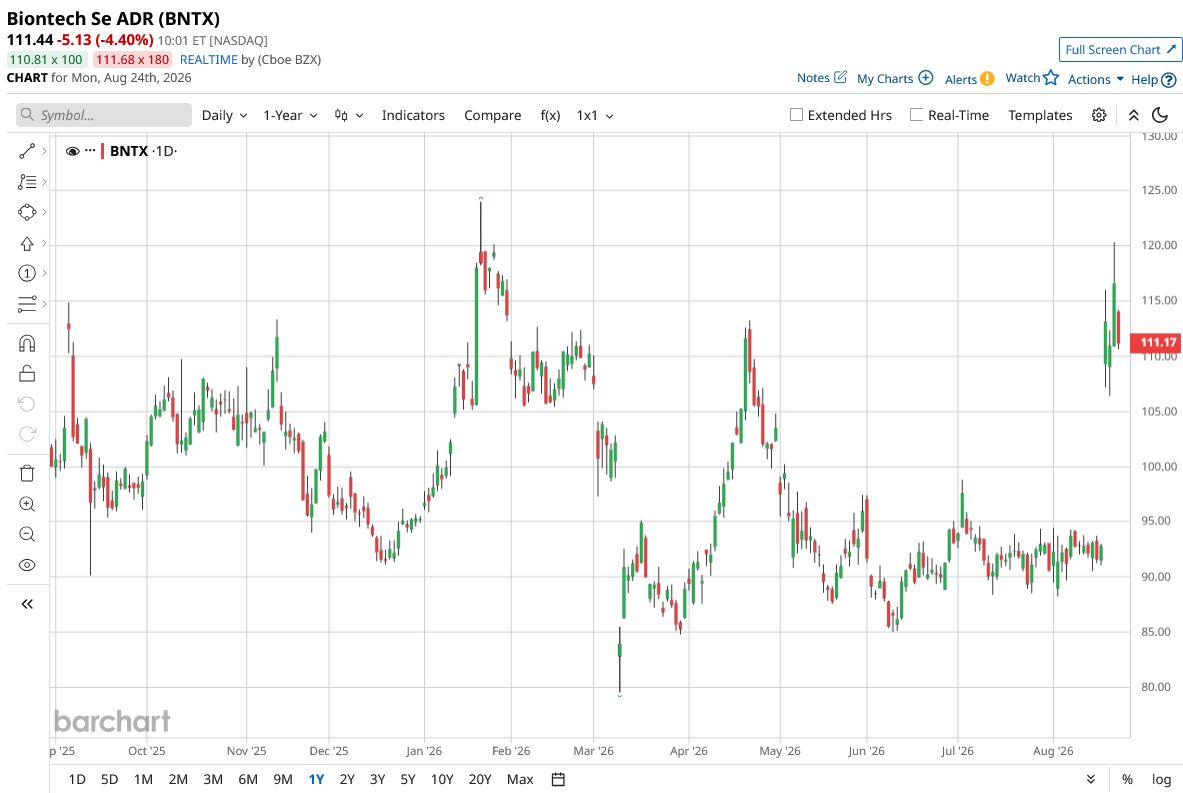Switch to dark mode moon icon

pyautogui.click(x=1160, y=115)
